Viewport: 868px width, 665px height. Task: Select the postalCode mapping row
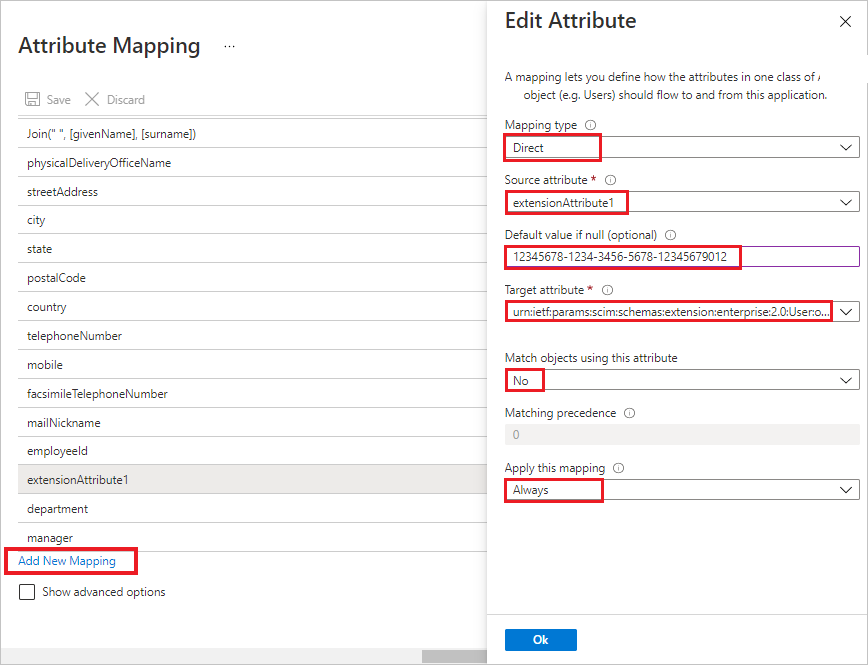pyautogui.click(x=252, y=277)
